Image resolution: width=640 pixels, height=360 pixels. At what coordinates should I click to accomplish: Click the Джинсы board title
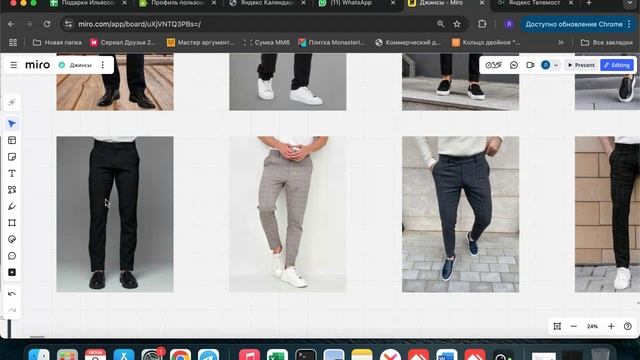tap(80, 65)
